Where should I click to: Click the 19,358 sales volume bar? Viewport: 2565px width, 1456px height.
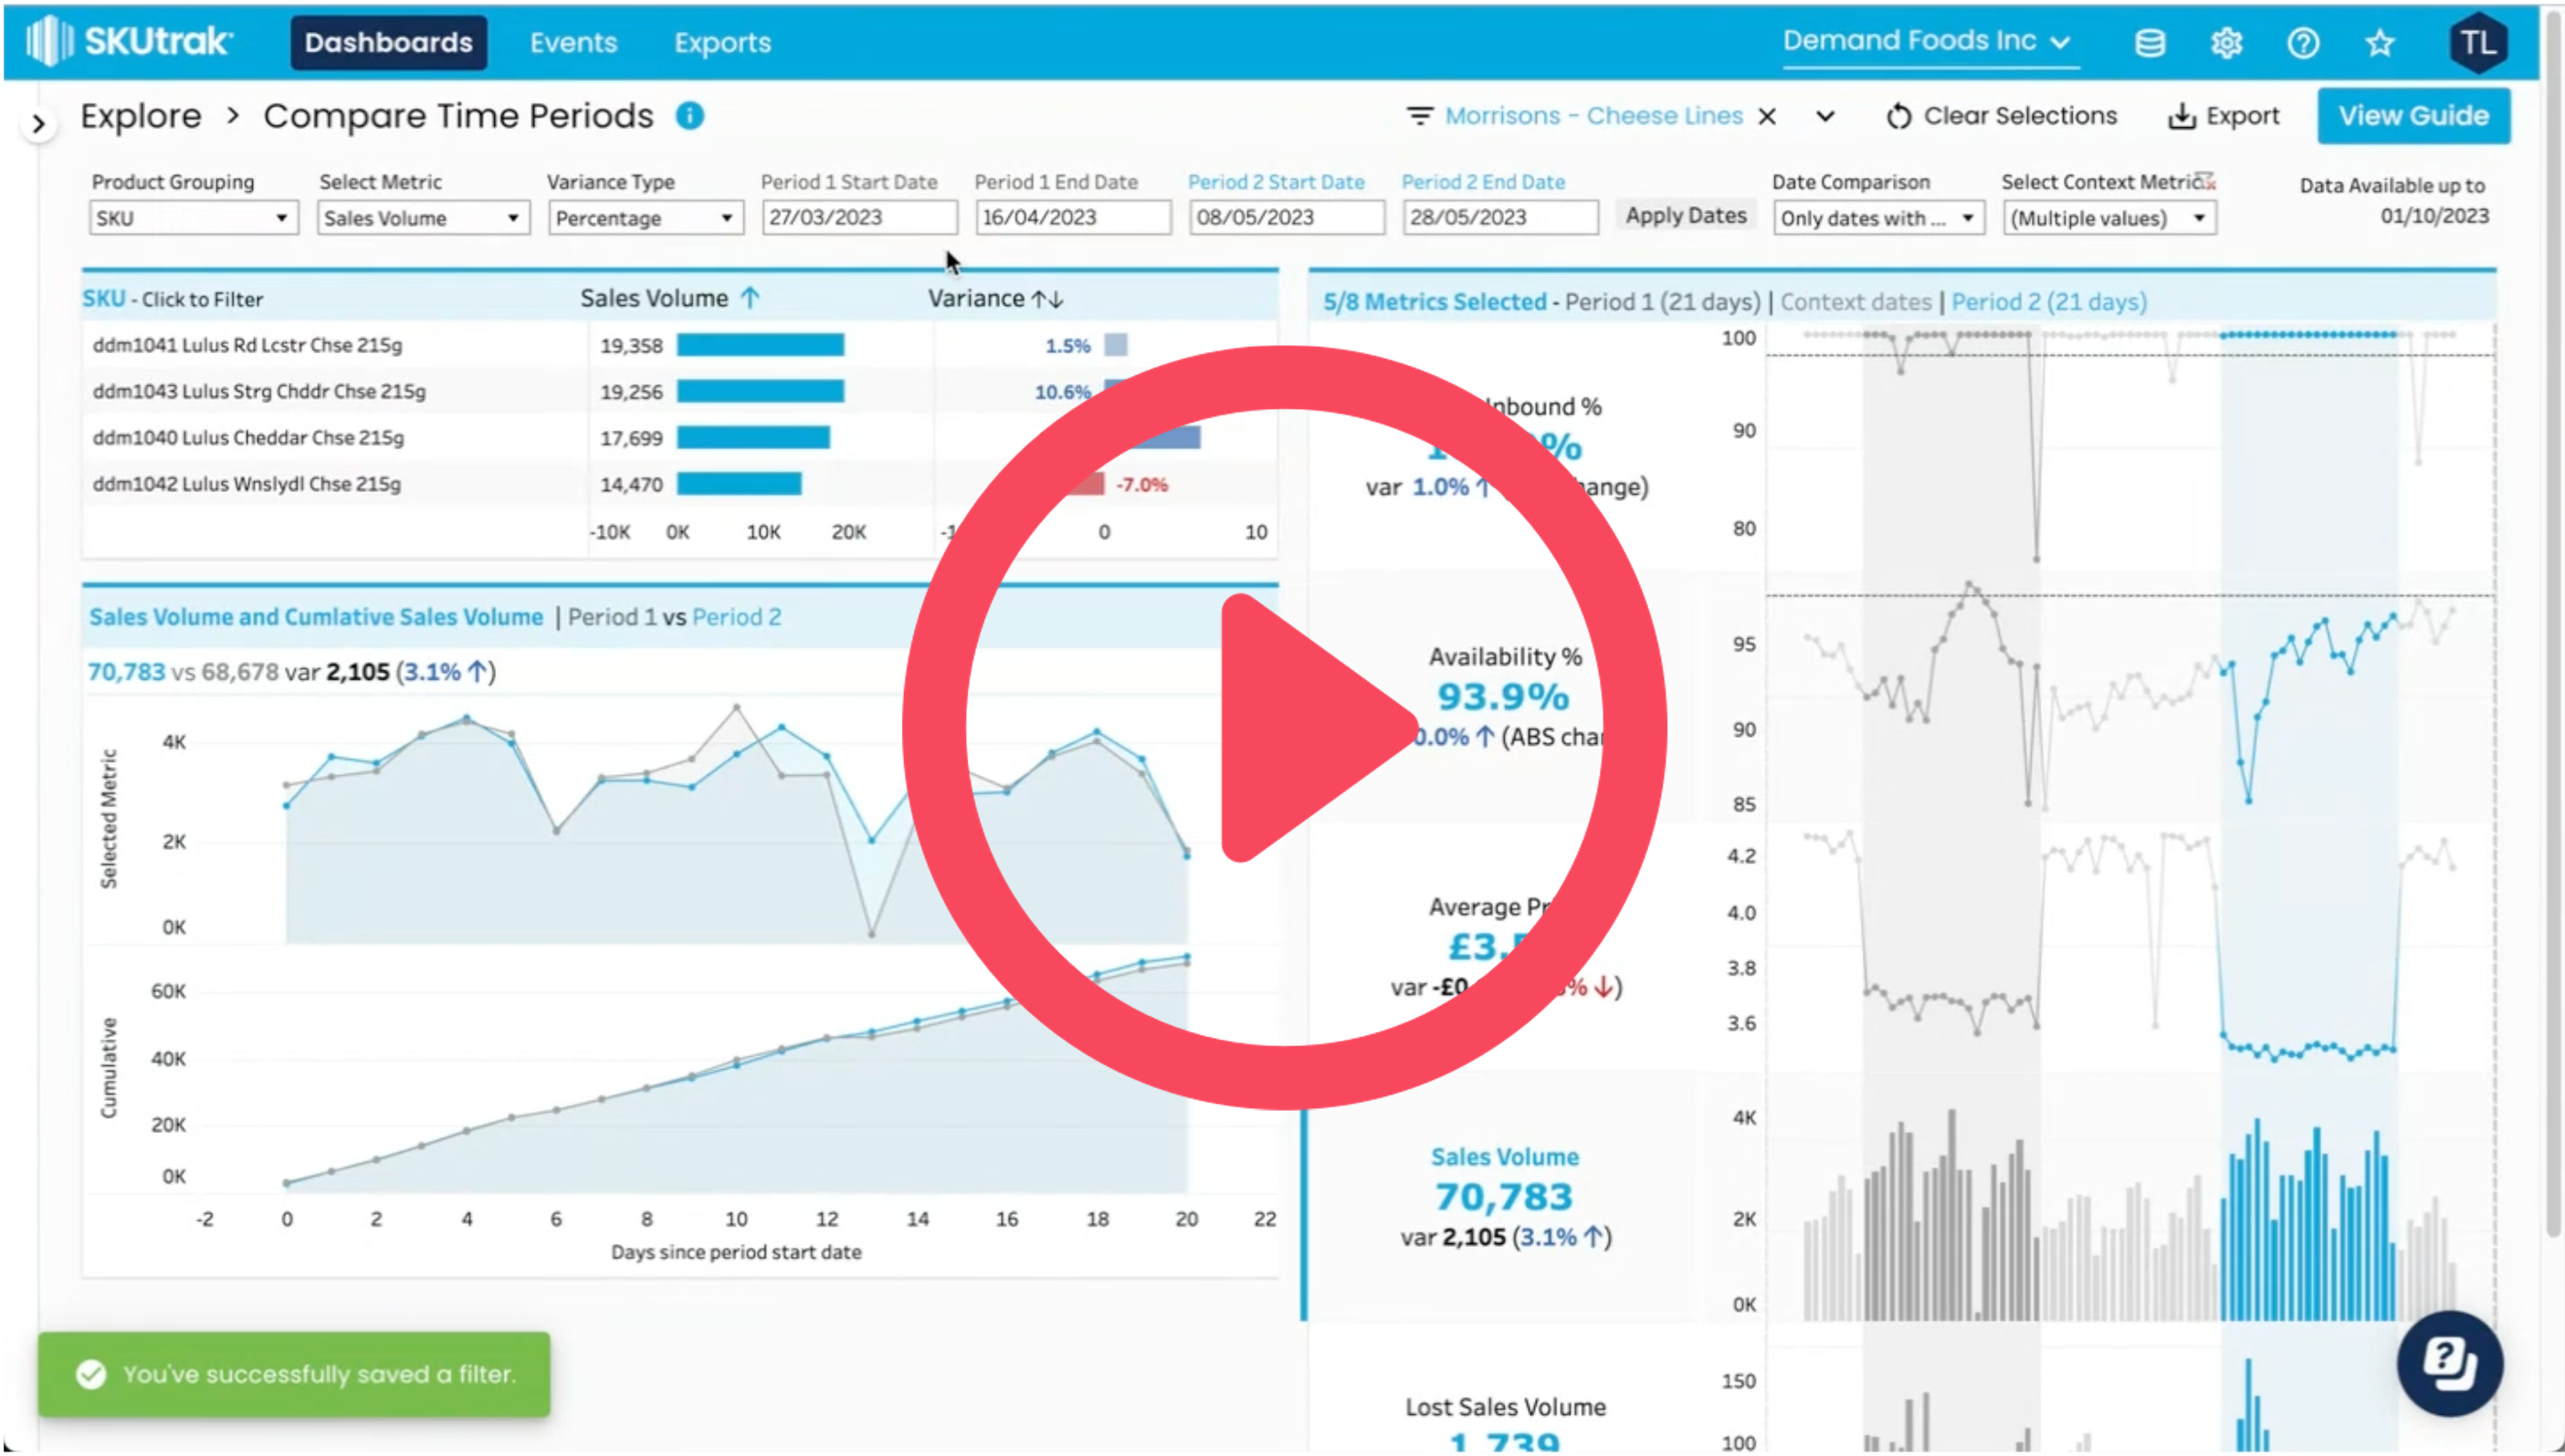(760, 345)
